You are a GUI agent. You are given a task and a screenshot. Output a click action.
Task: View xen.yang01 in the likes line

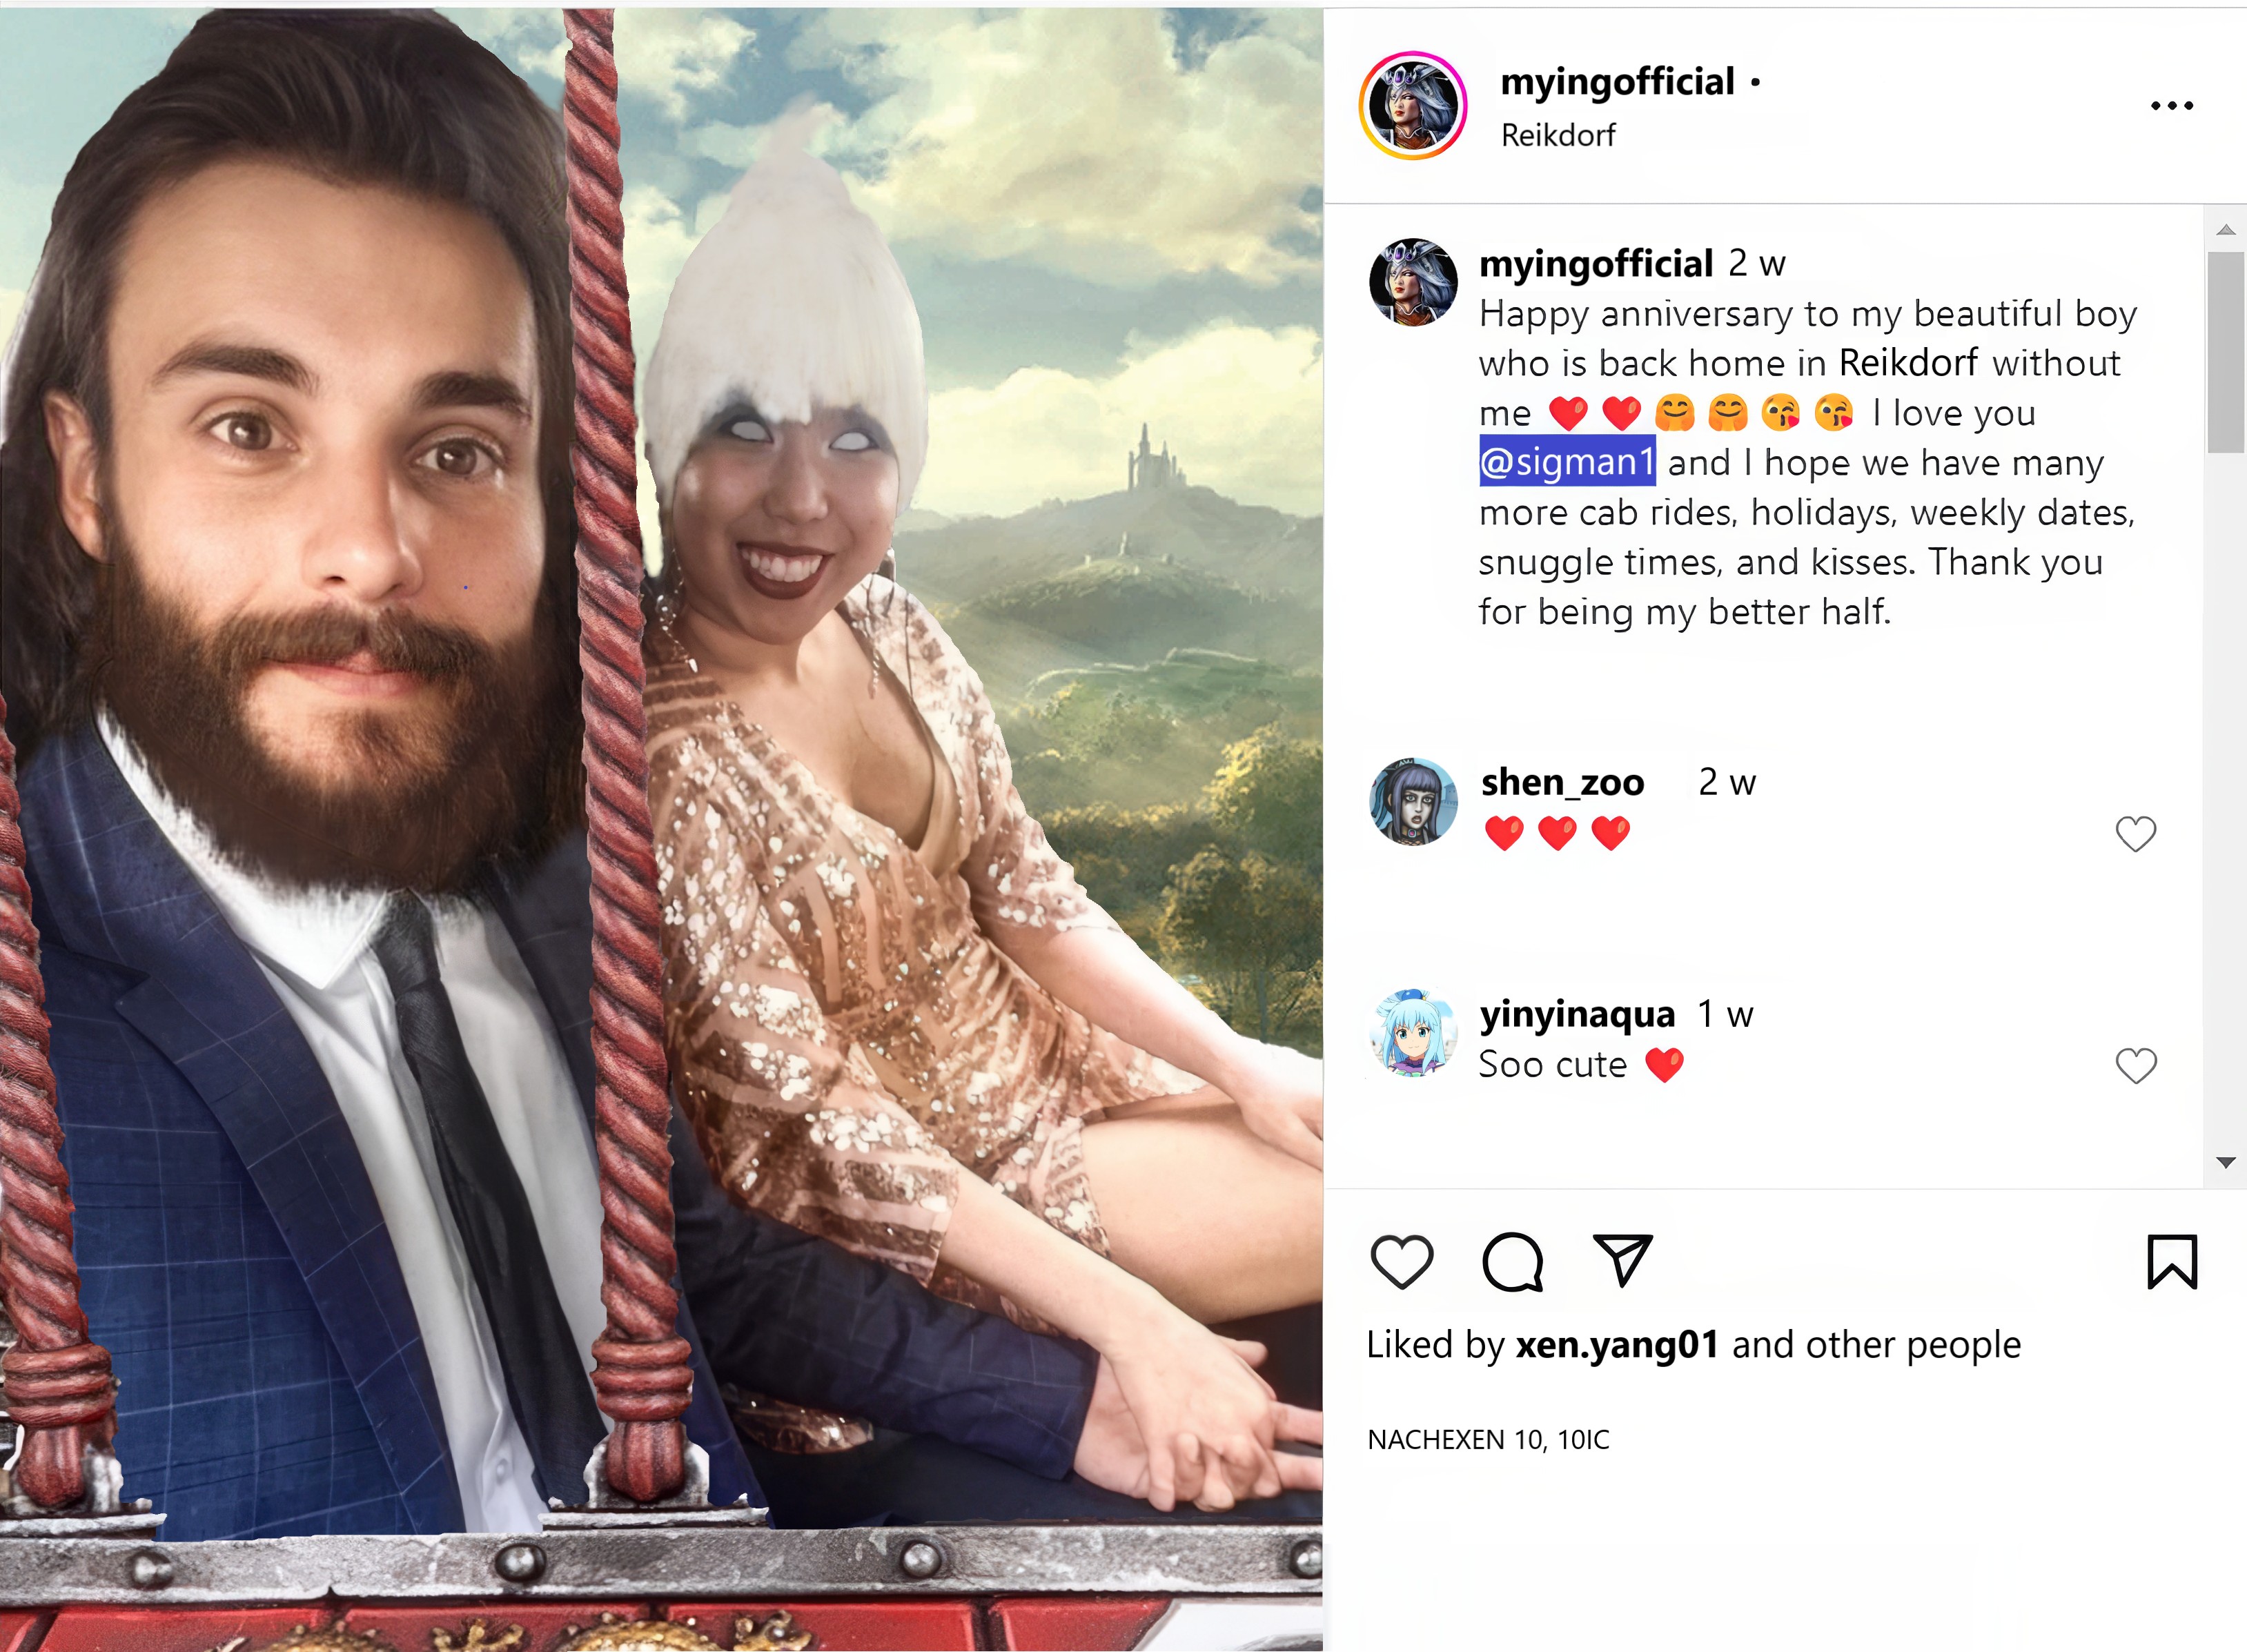[x=1617, y=1345]
